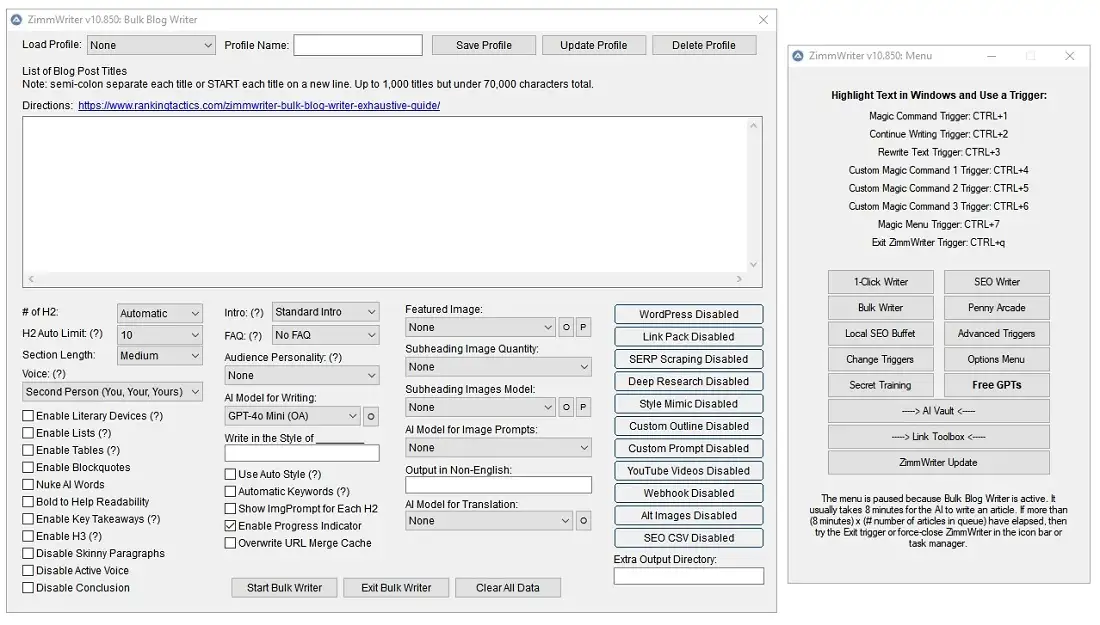Select AI Vault from the ZimmWriter menu

point(938,411)
